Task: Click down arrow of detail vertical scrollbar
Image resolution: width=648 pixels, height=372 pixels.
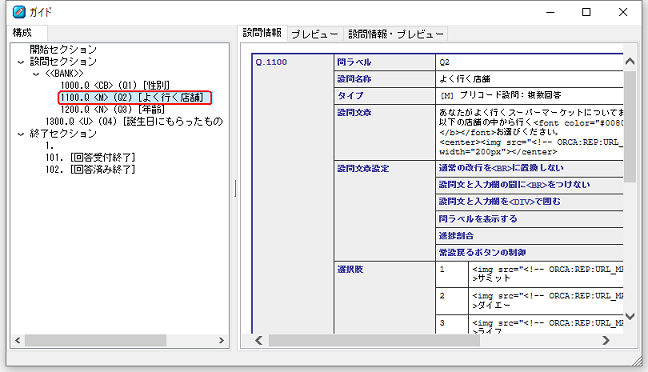Action: pyautogui.click(x=630, y=316)
